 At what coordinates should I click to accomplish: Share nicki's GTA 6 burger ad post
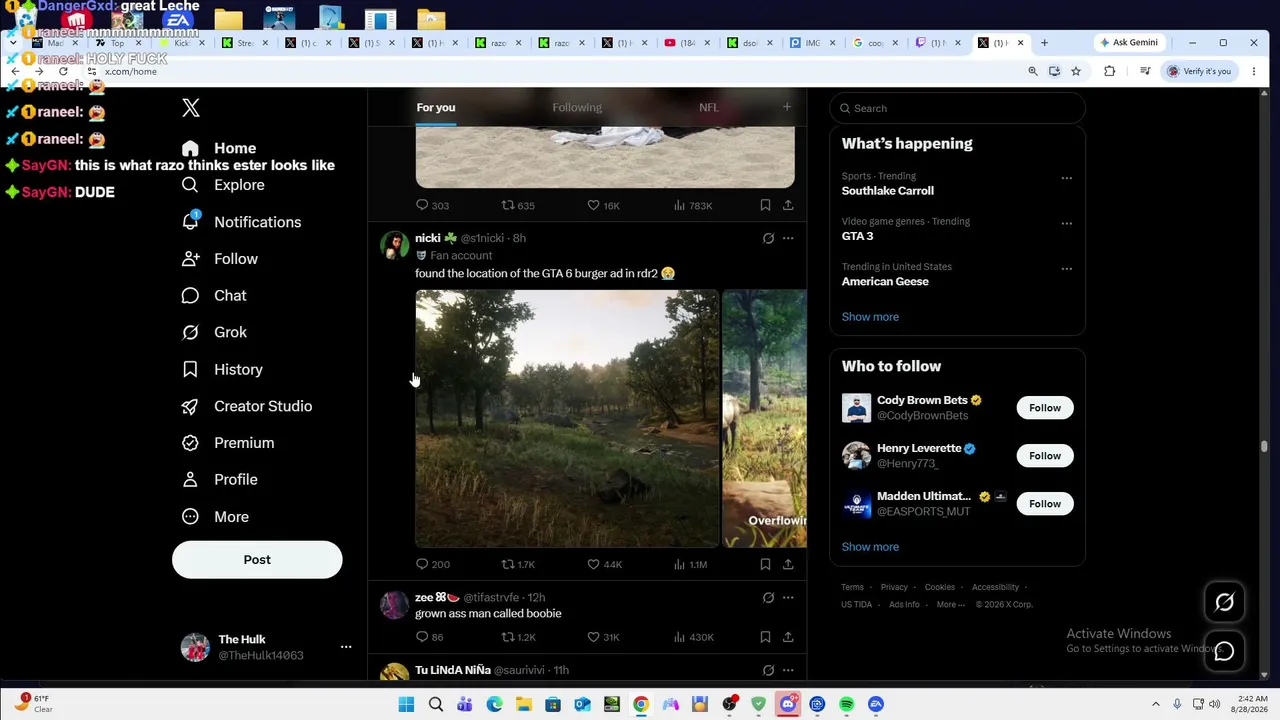(x=788, y=564)
